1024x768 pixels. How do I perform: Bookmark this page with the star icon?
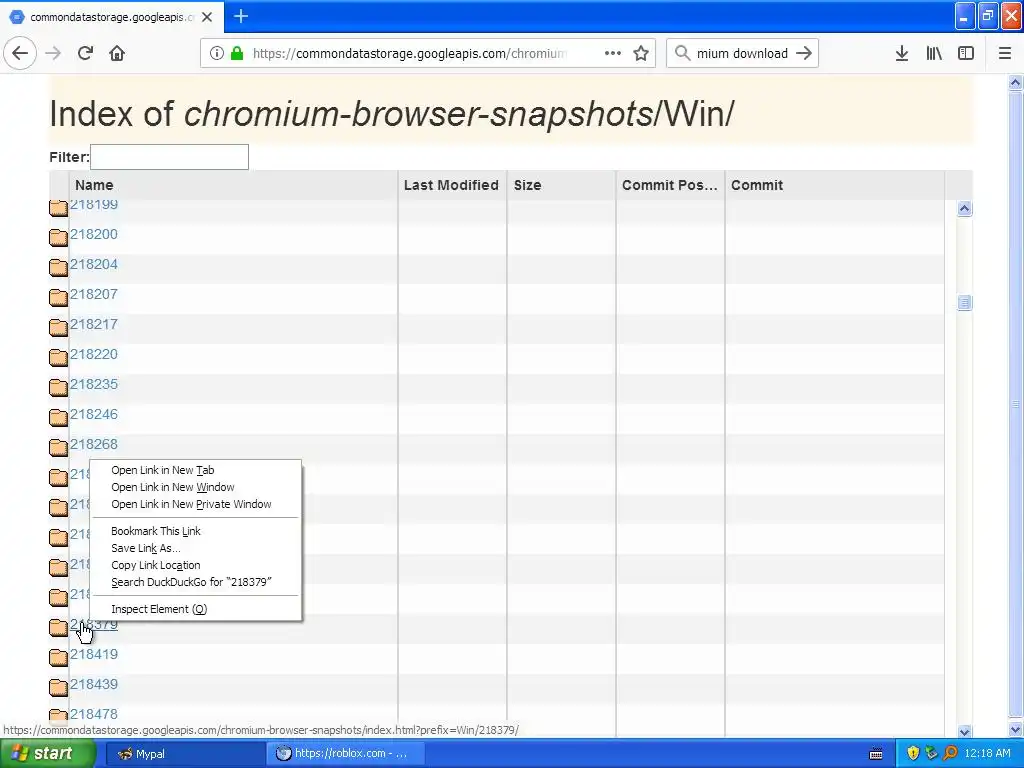(641, 54)
